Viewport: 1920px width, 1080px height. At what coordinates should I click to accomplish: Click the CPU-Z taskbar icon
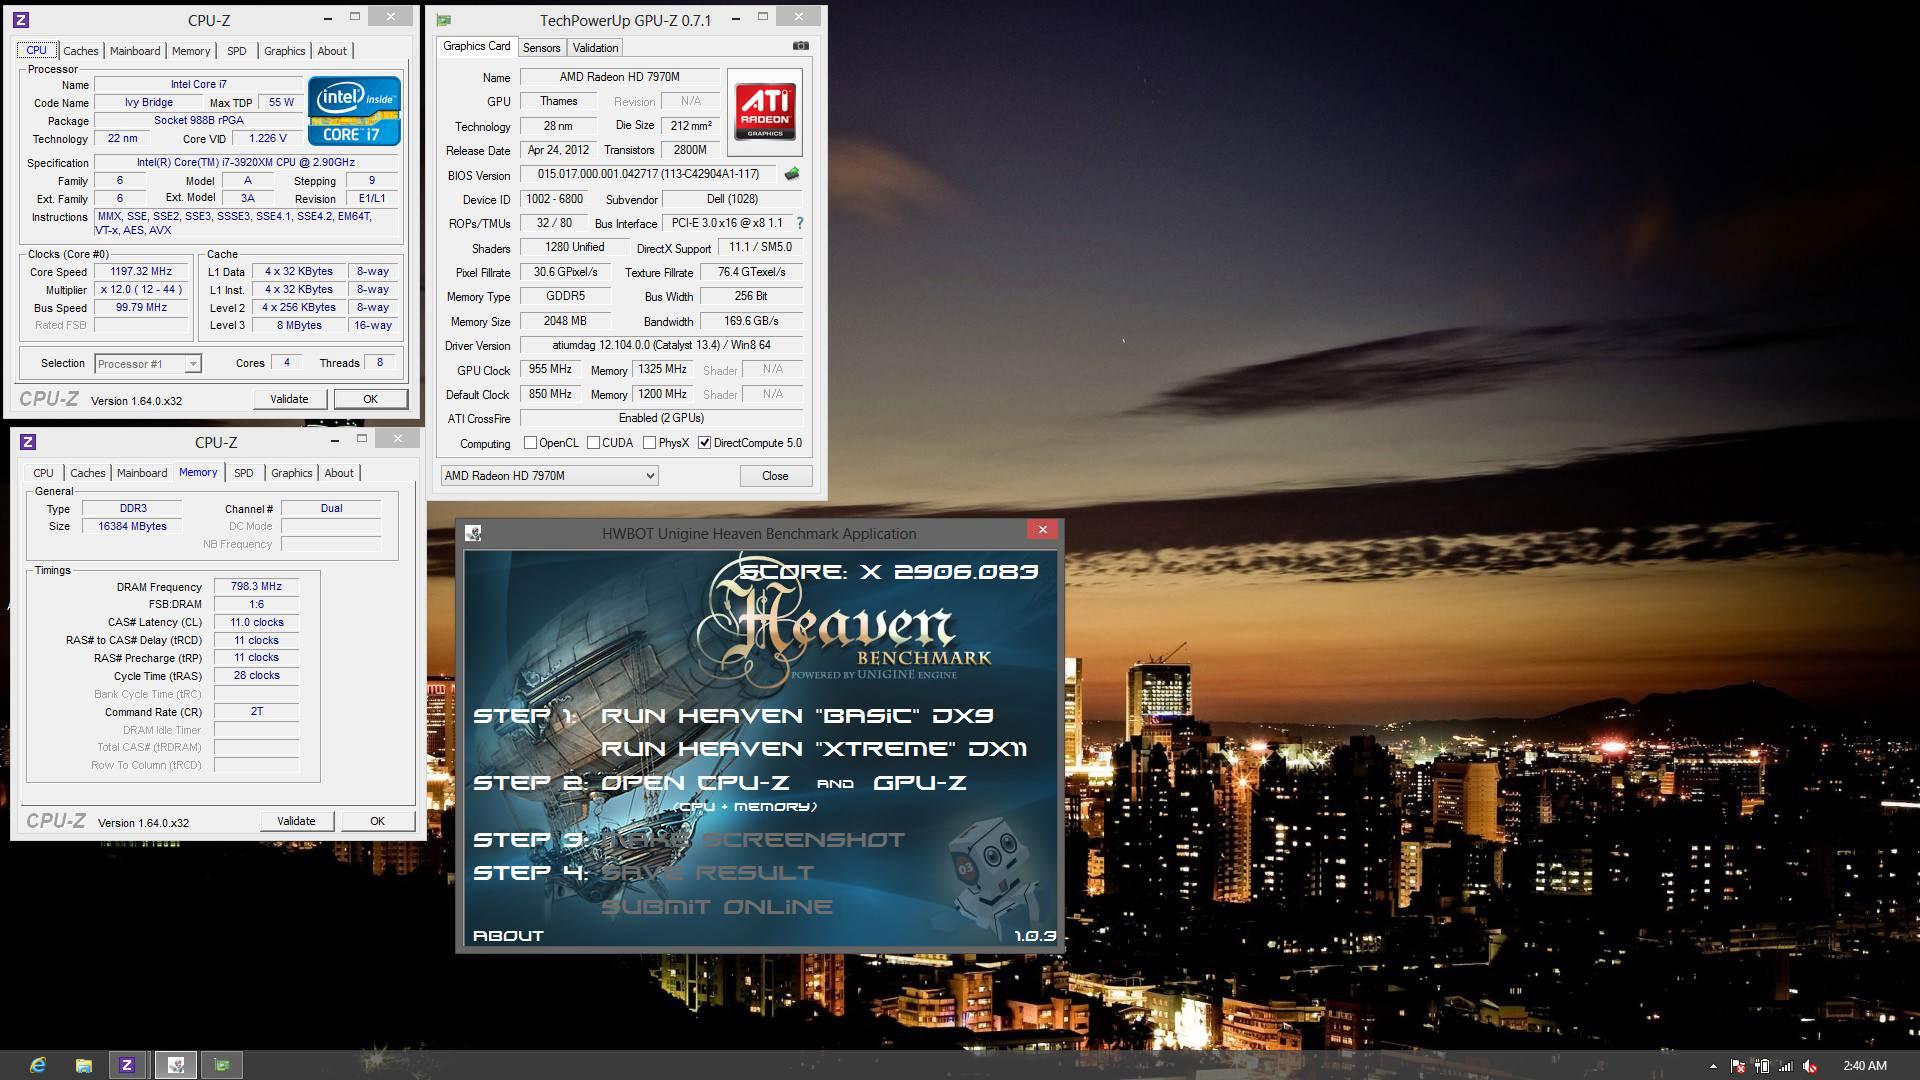pos(127,1065)
